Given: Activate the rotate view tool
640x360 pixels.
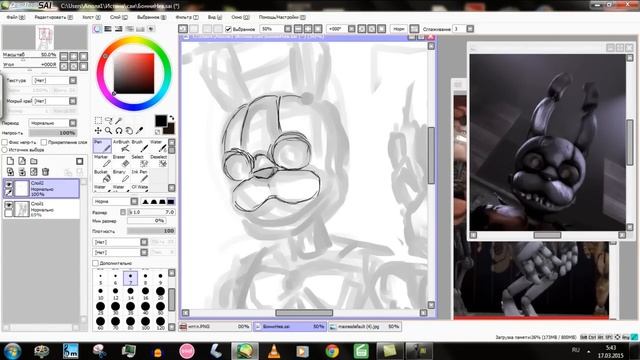Looking at the screenshot, I should tap(119, 131).
